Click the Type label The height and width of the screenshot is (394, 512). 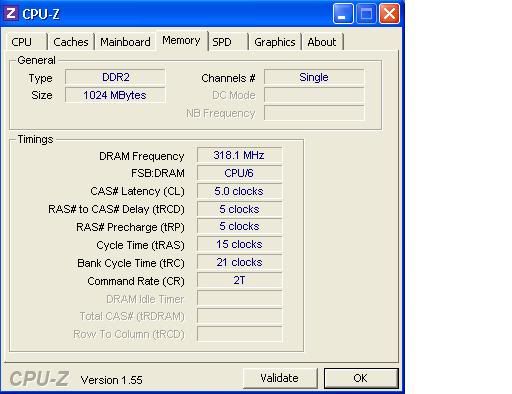click(41, 78)
